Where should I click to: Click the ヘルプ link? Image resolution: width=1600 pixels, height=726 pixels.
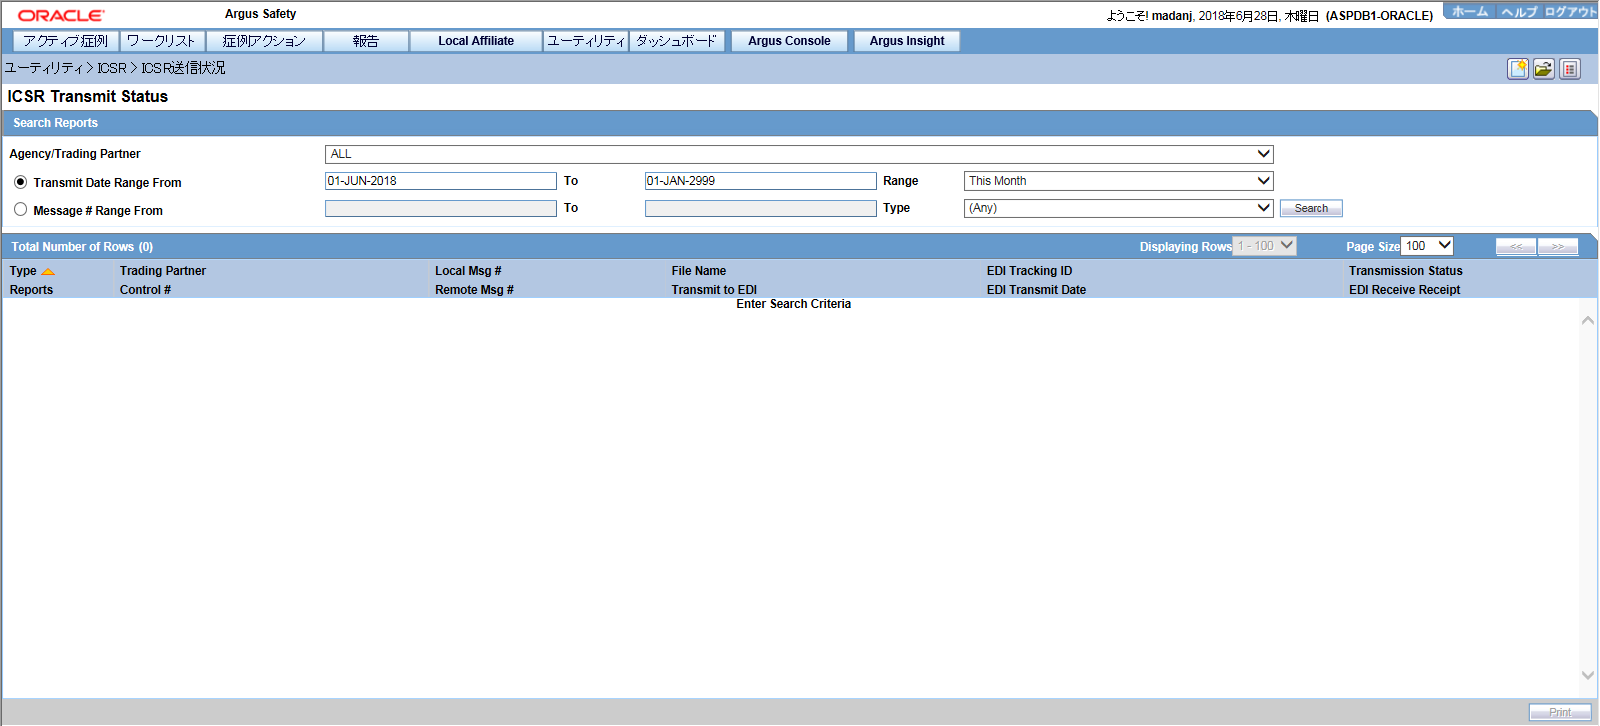point(1519,12)
